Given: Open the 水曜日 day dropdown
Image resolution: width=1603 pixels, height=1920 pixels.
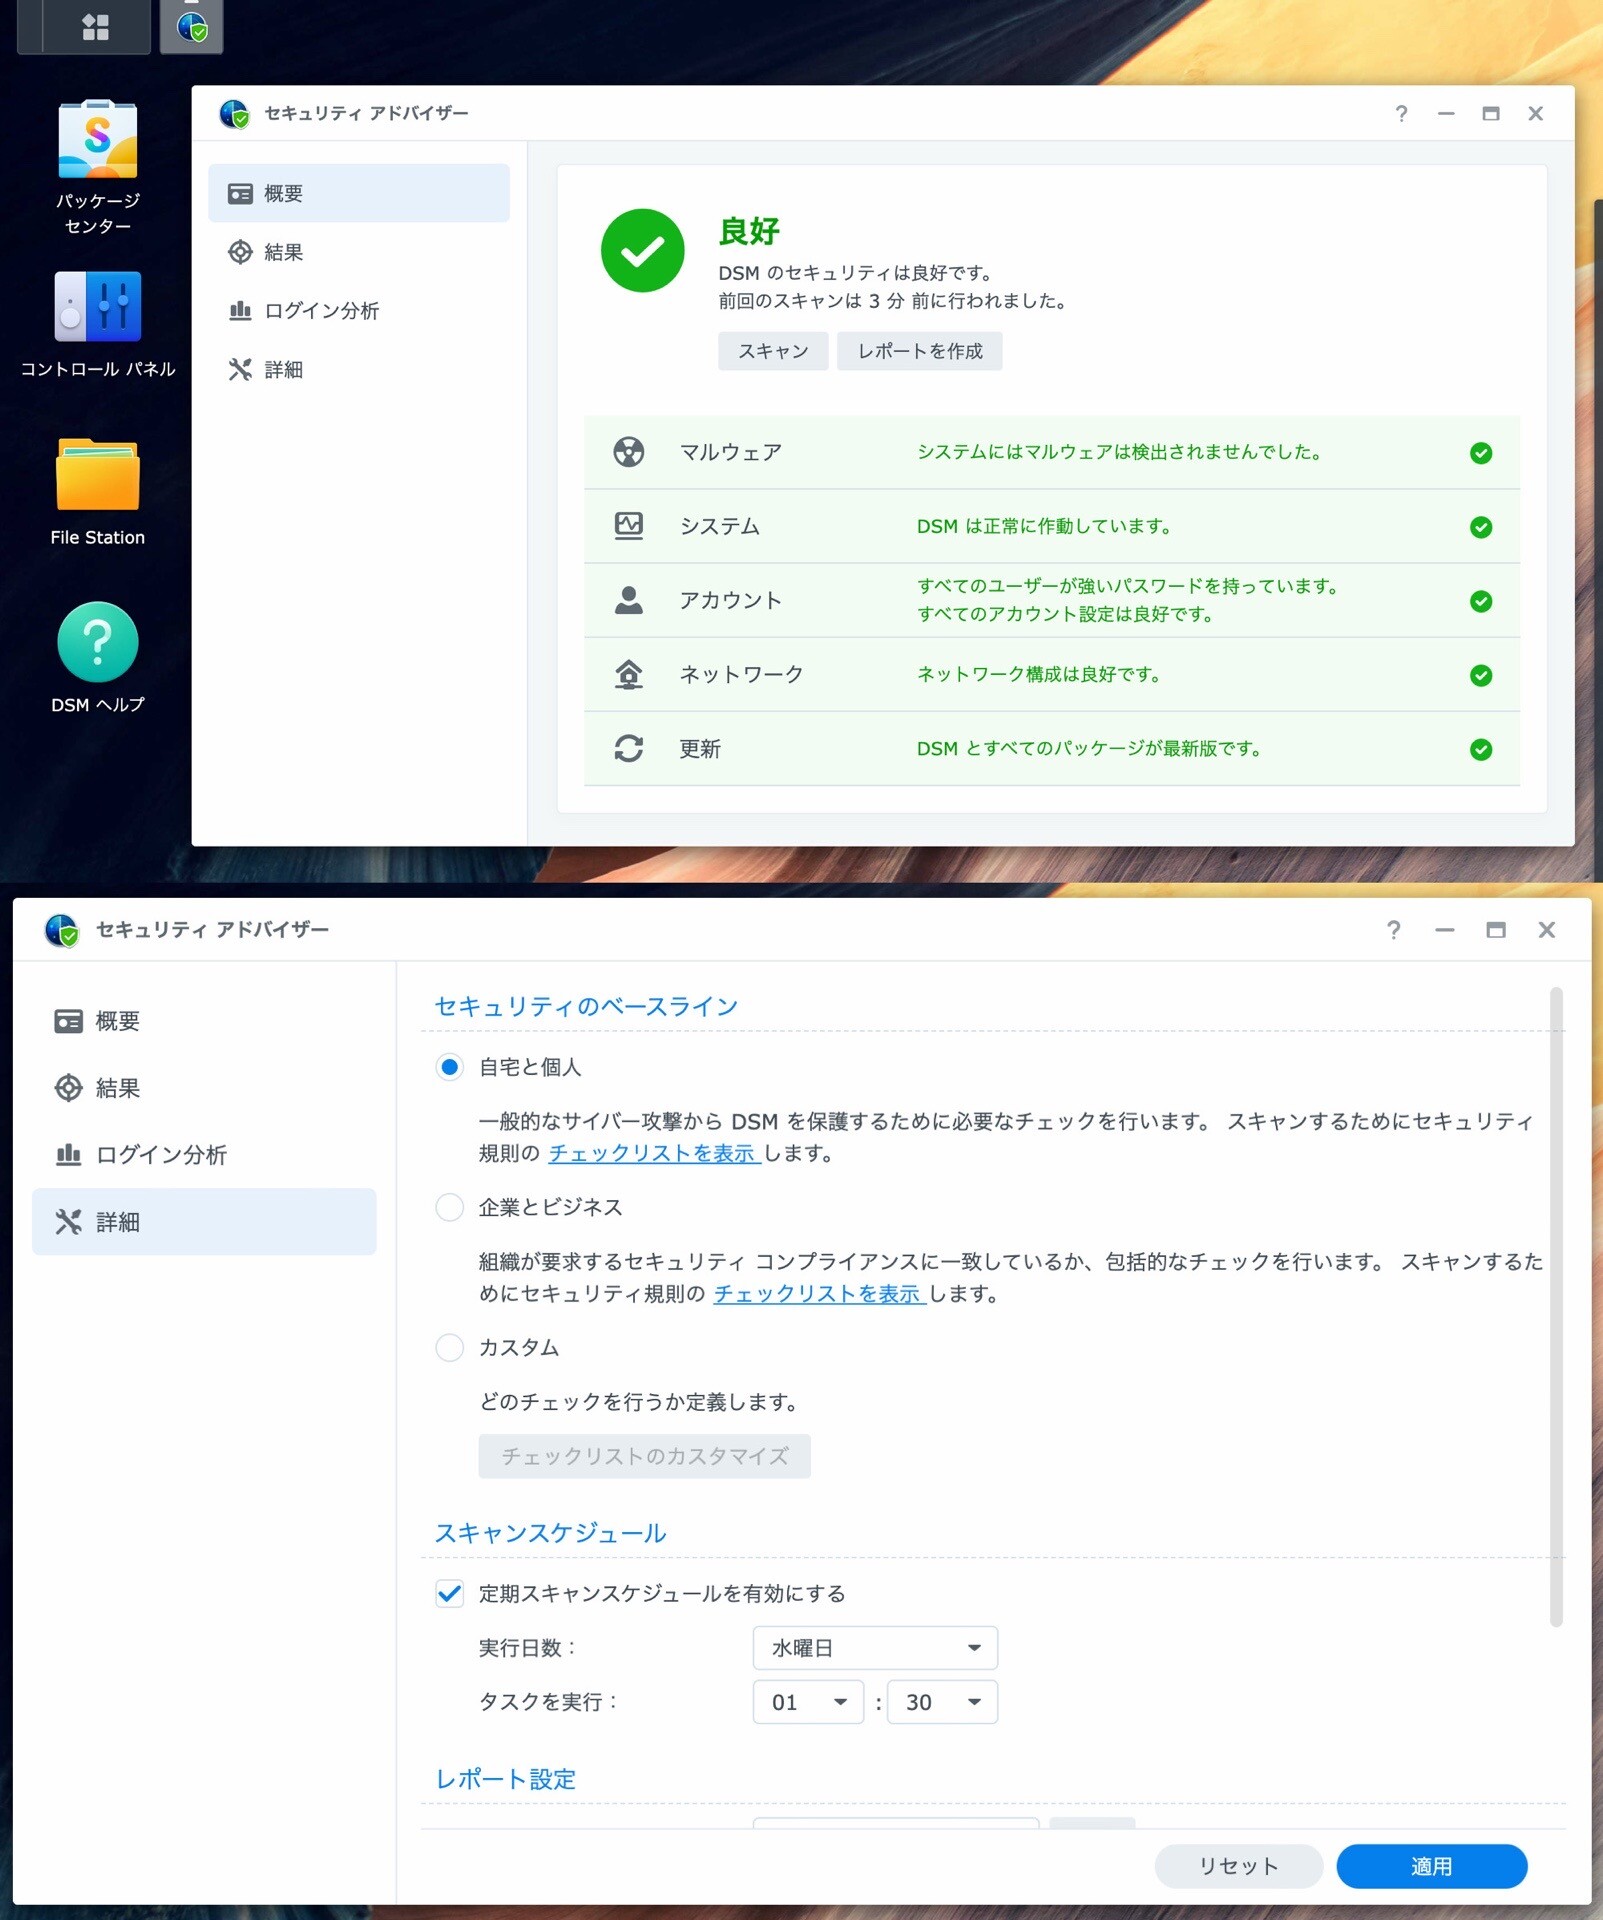Looking at the screenshot, I should (x=874, y=1648).
